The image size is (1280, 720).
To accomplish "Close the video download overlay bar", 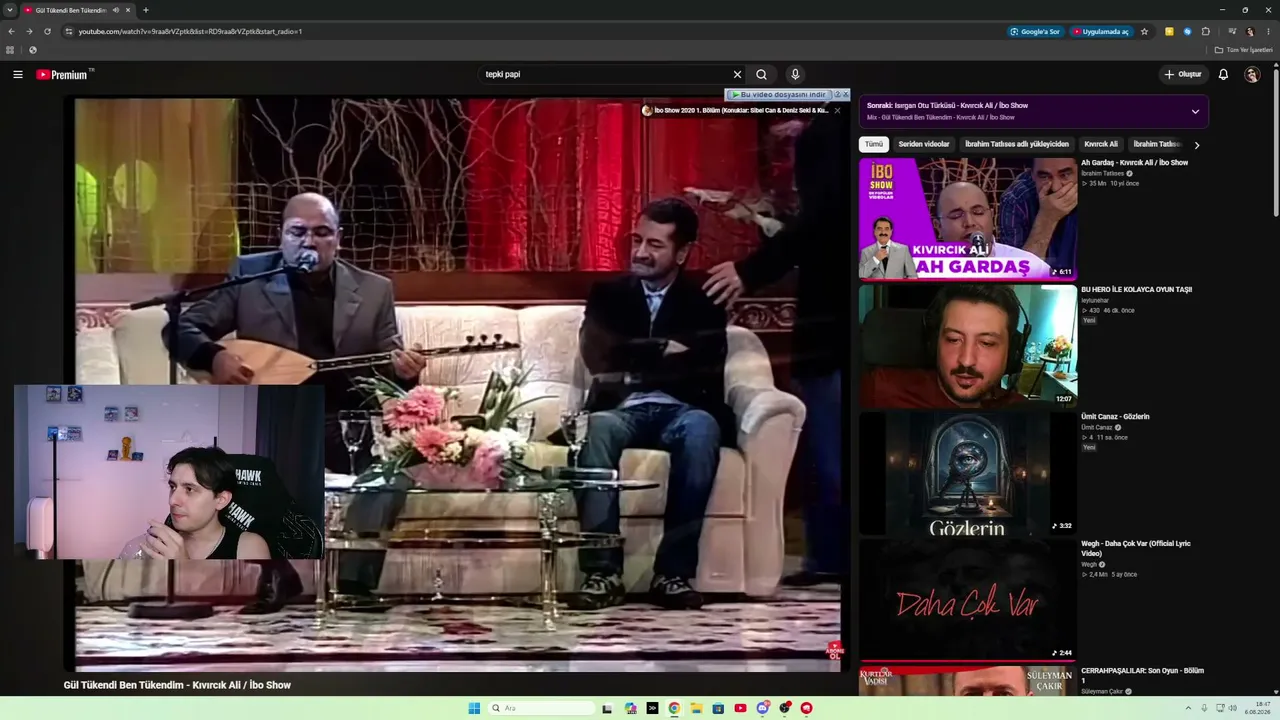I will point(845,95).
